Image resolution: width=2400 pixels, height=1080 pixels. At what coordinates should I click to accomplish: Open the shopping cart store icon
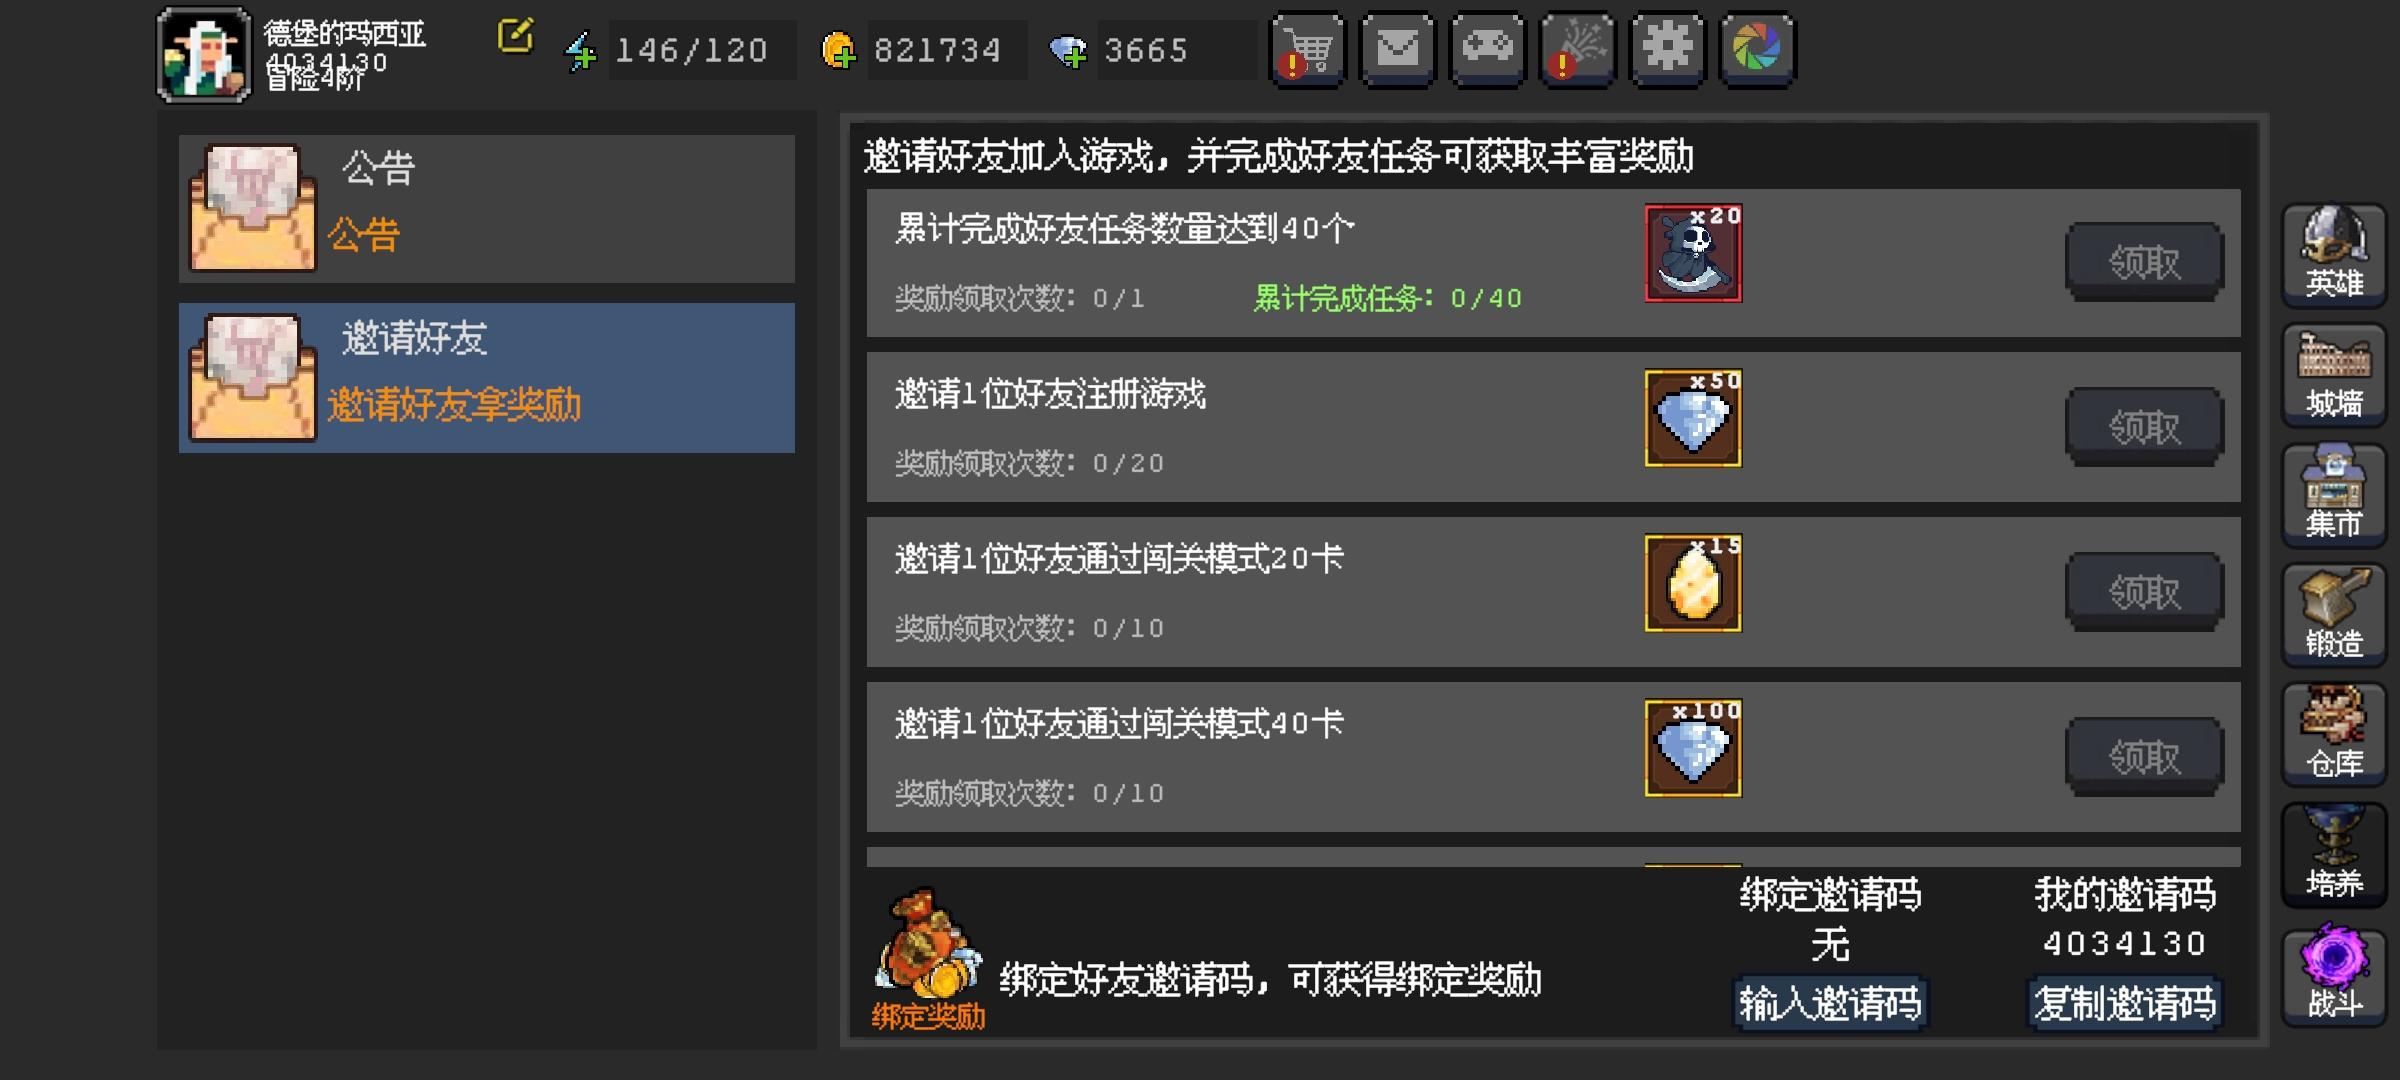coord(1308,50)
